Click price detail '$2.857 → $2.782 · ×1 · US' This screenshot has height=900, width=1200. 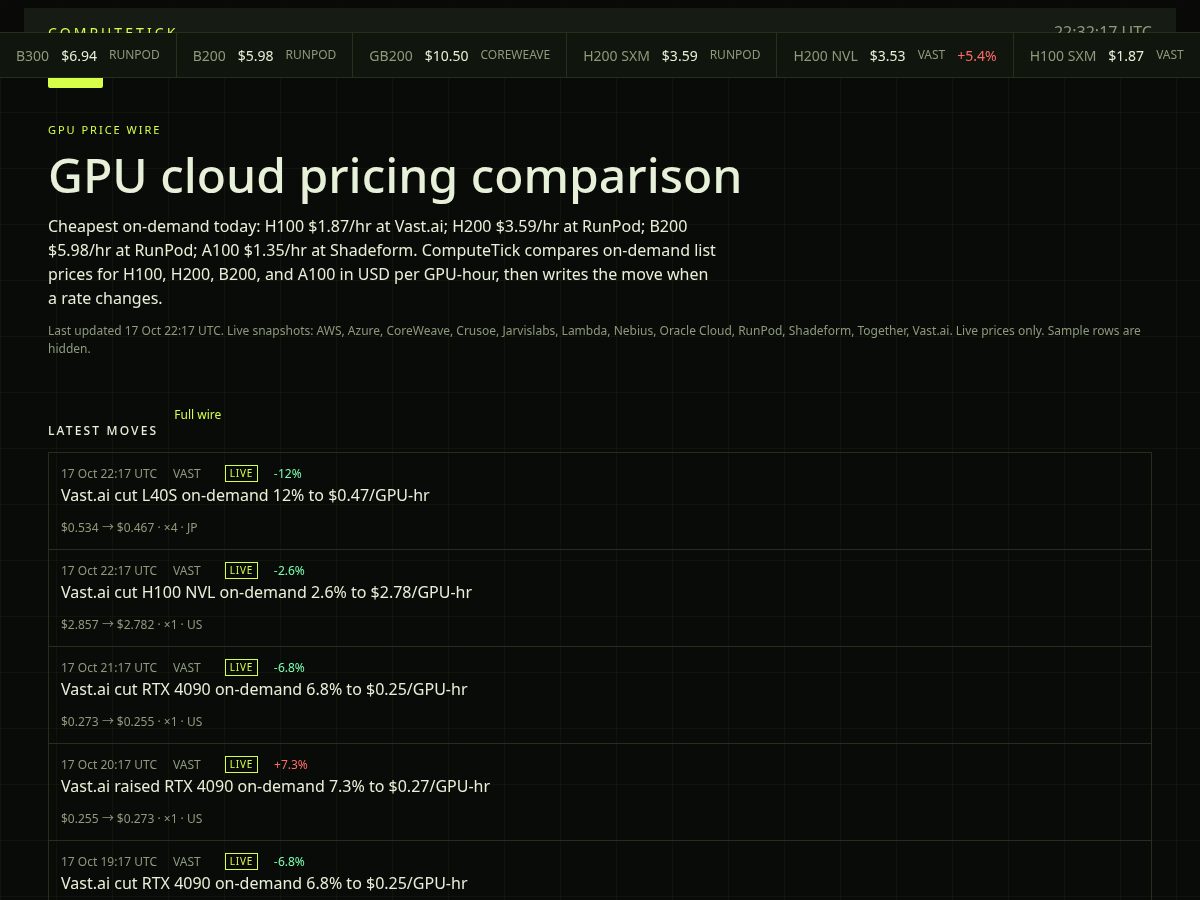[131, 624]
